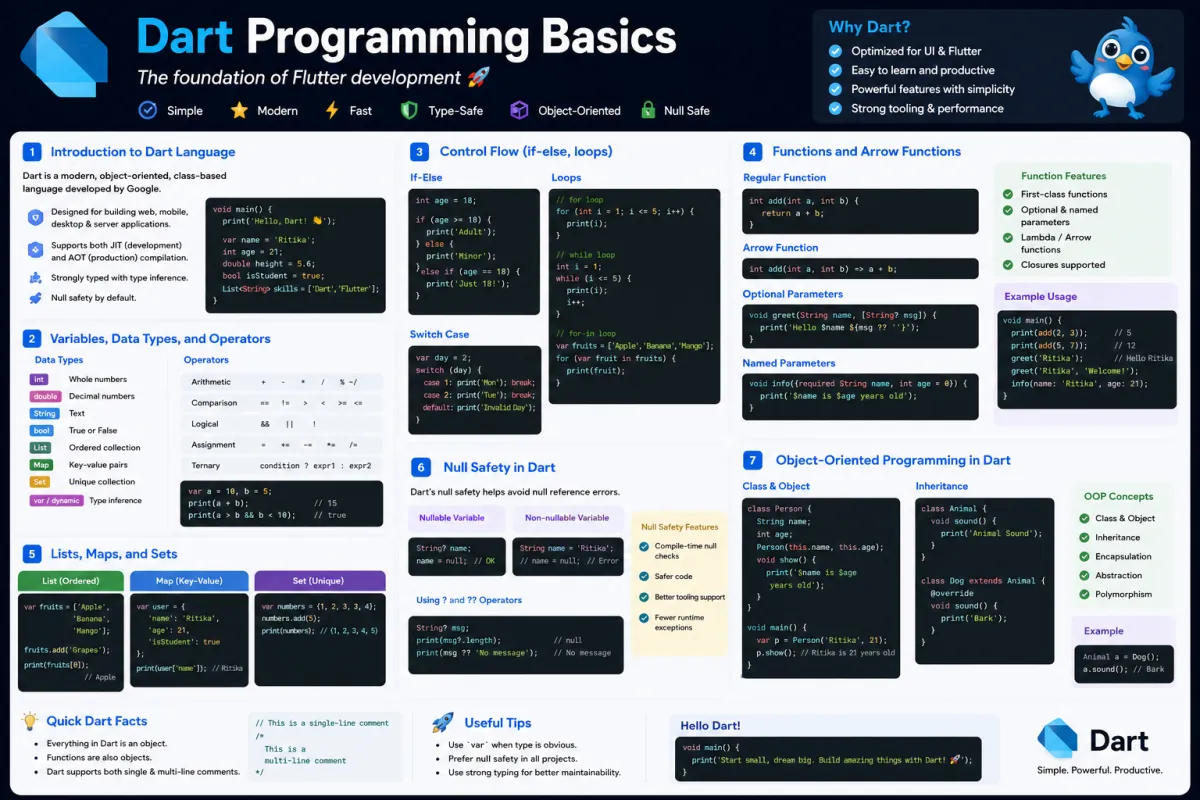
Task: Click the 'Hello Dart!' panel title
Action: (710, 726)
